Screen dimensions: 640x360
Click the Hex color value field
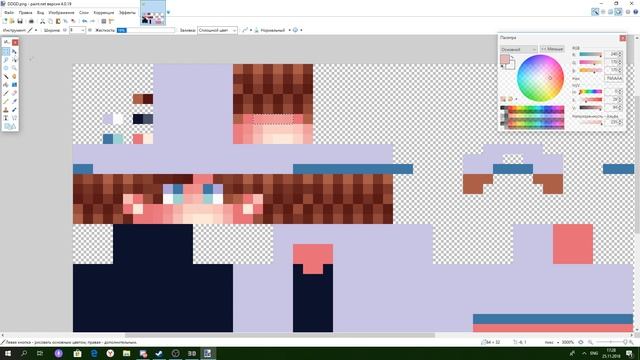[613, 78]
